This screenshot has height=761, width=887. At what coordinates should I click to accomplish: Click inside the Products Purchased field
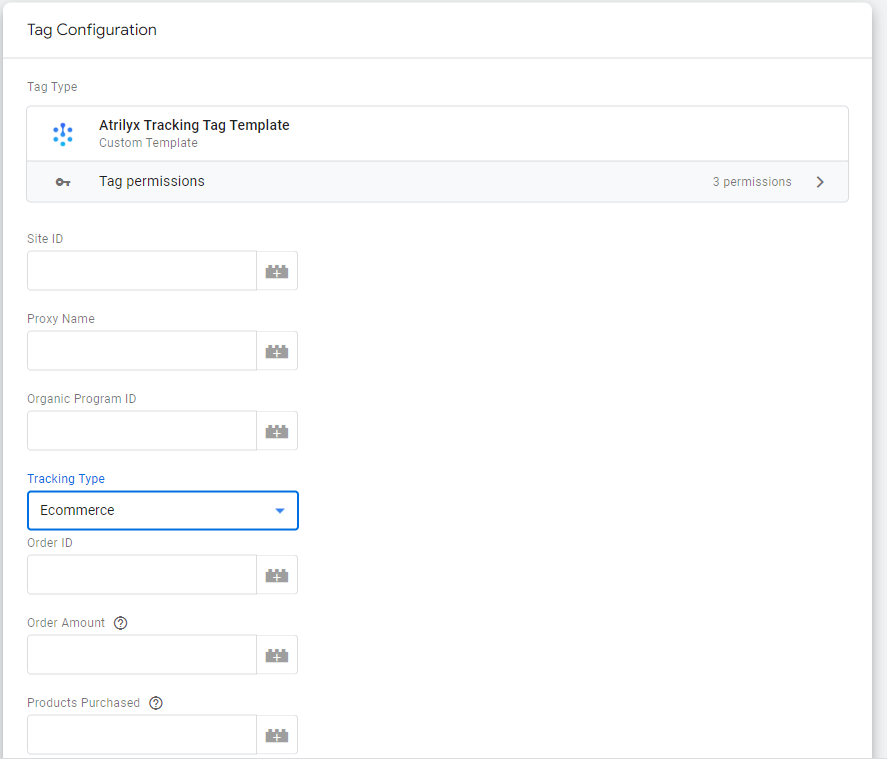point(142,735)
